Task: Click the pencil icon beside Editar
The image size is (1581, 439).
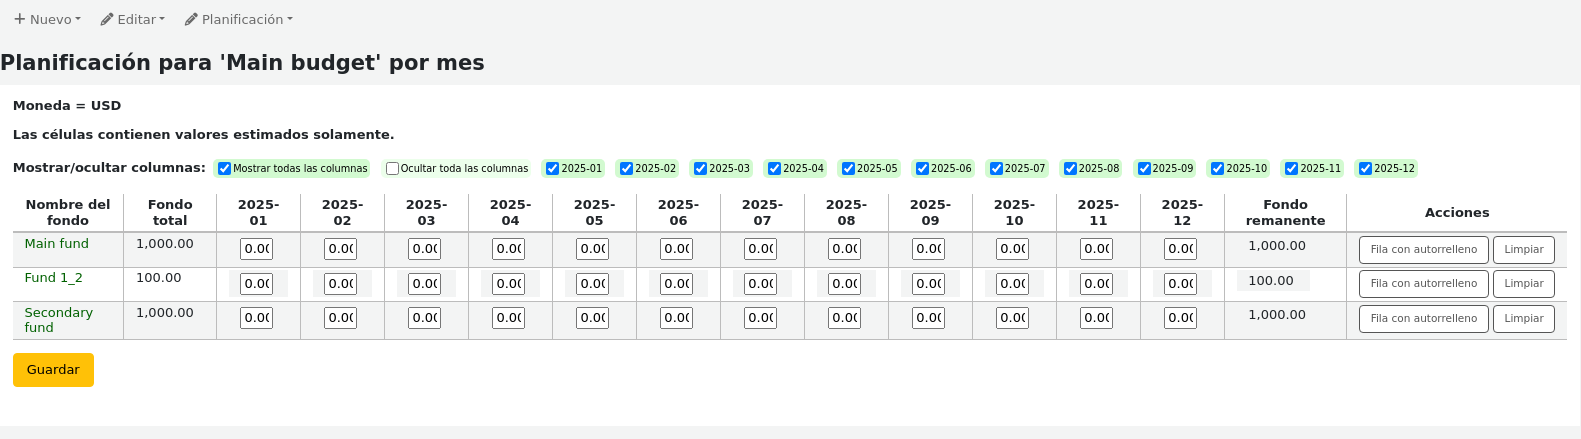Action: click(x=107, y=19)
